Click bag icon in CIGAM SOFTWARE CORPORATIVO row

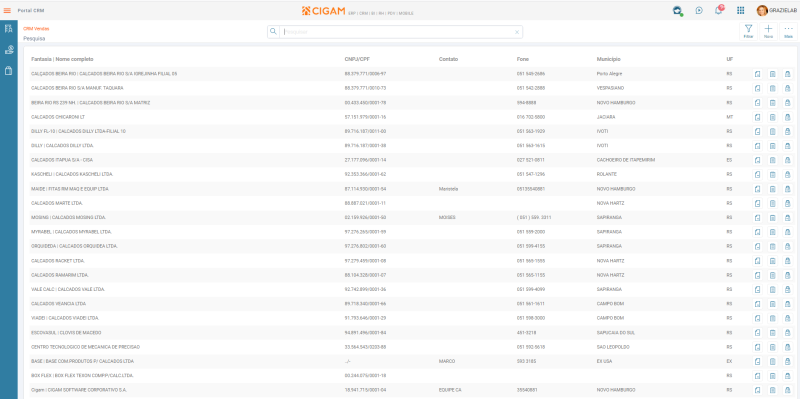(x=787, y=390)
